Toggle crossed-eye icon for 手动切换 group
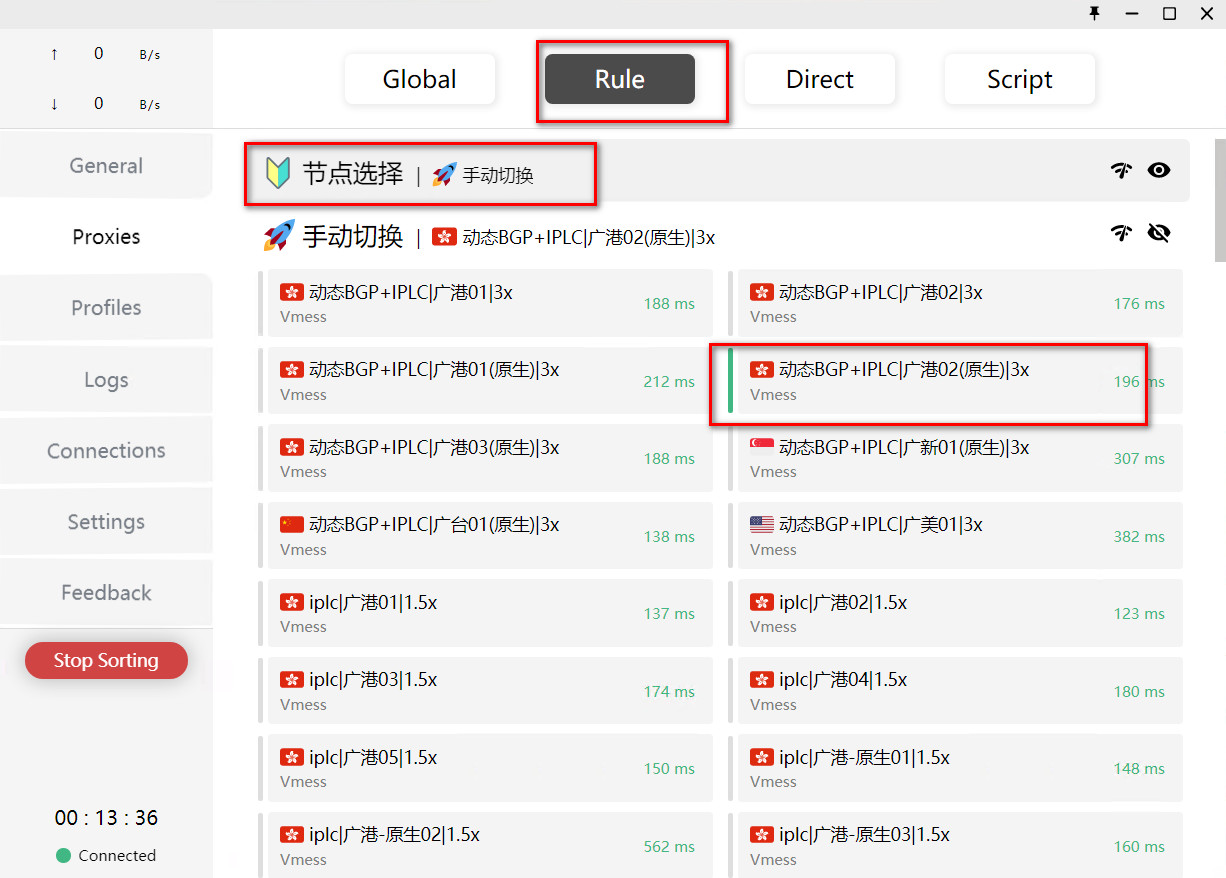Viewport: 1226px width, 878px height. click(1158, 233)
